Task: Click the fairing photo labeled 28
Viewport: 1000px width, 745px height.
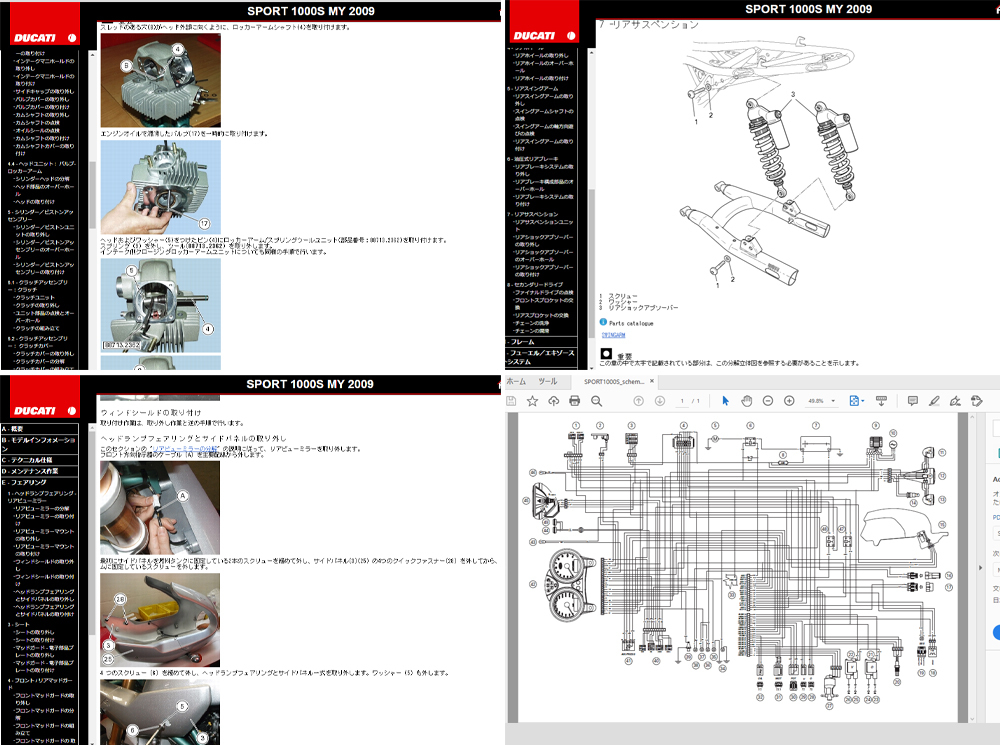Action: tap(160, 620)
